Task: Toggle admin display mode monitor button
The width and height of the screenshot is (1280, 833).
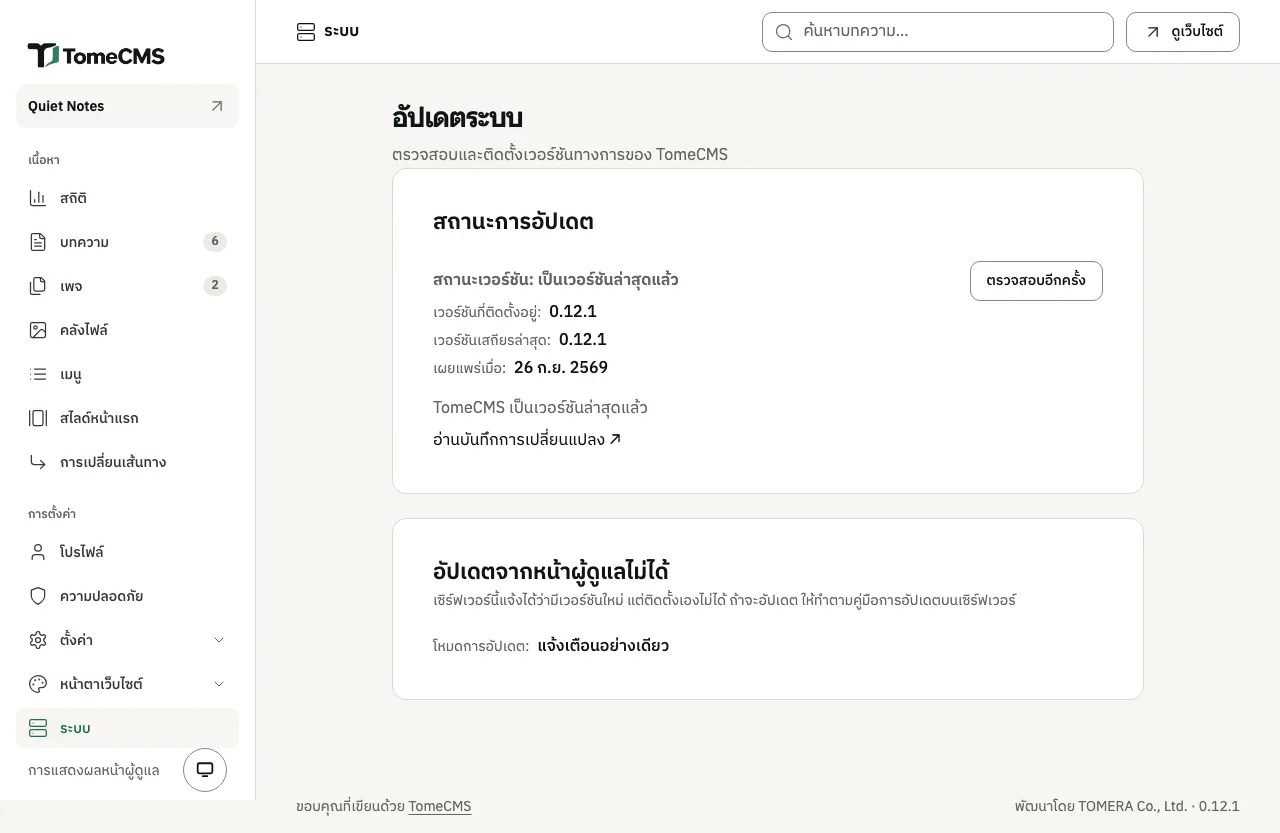Action: (x=205, y=770)
